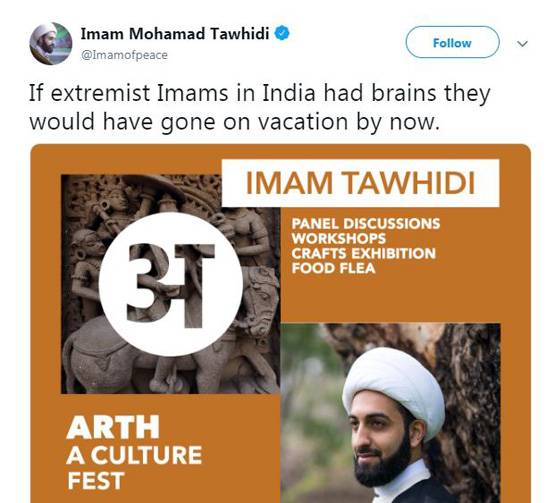The height and width of the screenshot is (503, 555).
Task: Follow Imam Mohamad Tawhidi
Action: point(452,42)
